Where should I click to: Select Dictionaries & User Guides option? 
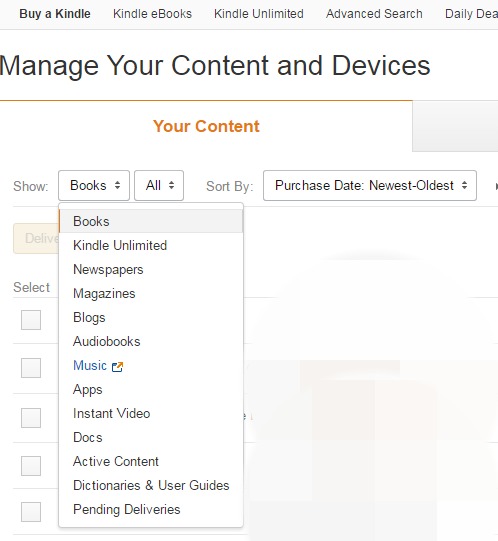[x=151, y=485]
